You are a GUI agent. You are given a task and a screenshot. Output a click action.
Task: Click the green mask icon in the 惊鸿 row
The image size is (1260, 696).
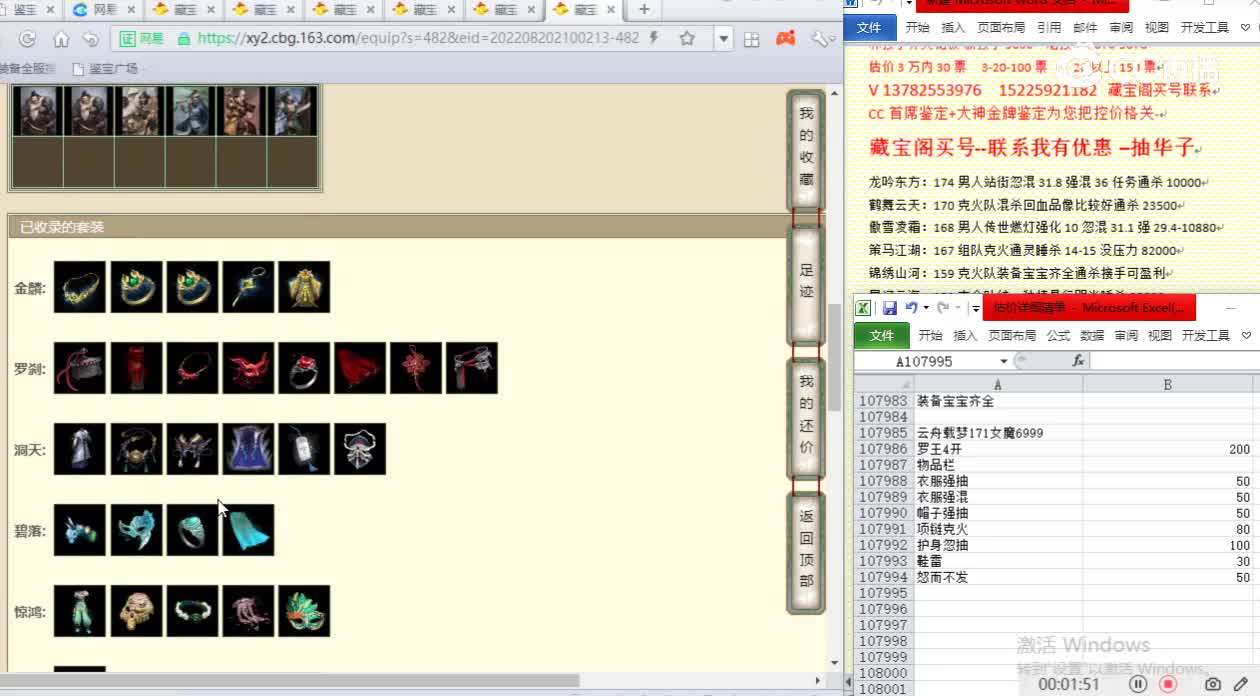(x=304, y=611)
